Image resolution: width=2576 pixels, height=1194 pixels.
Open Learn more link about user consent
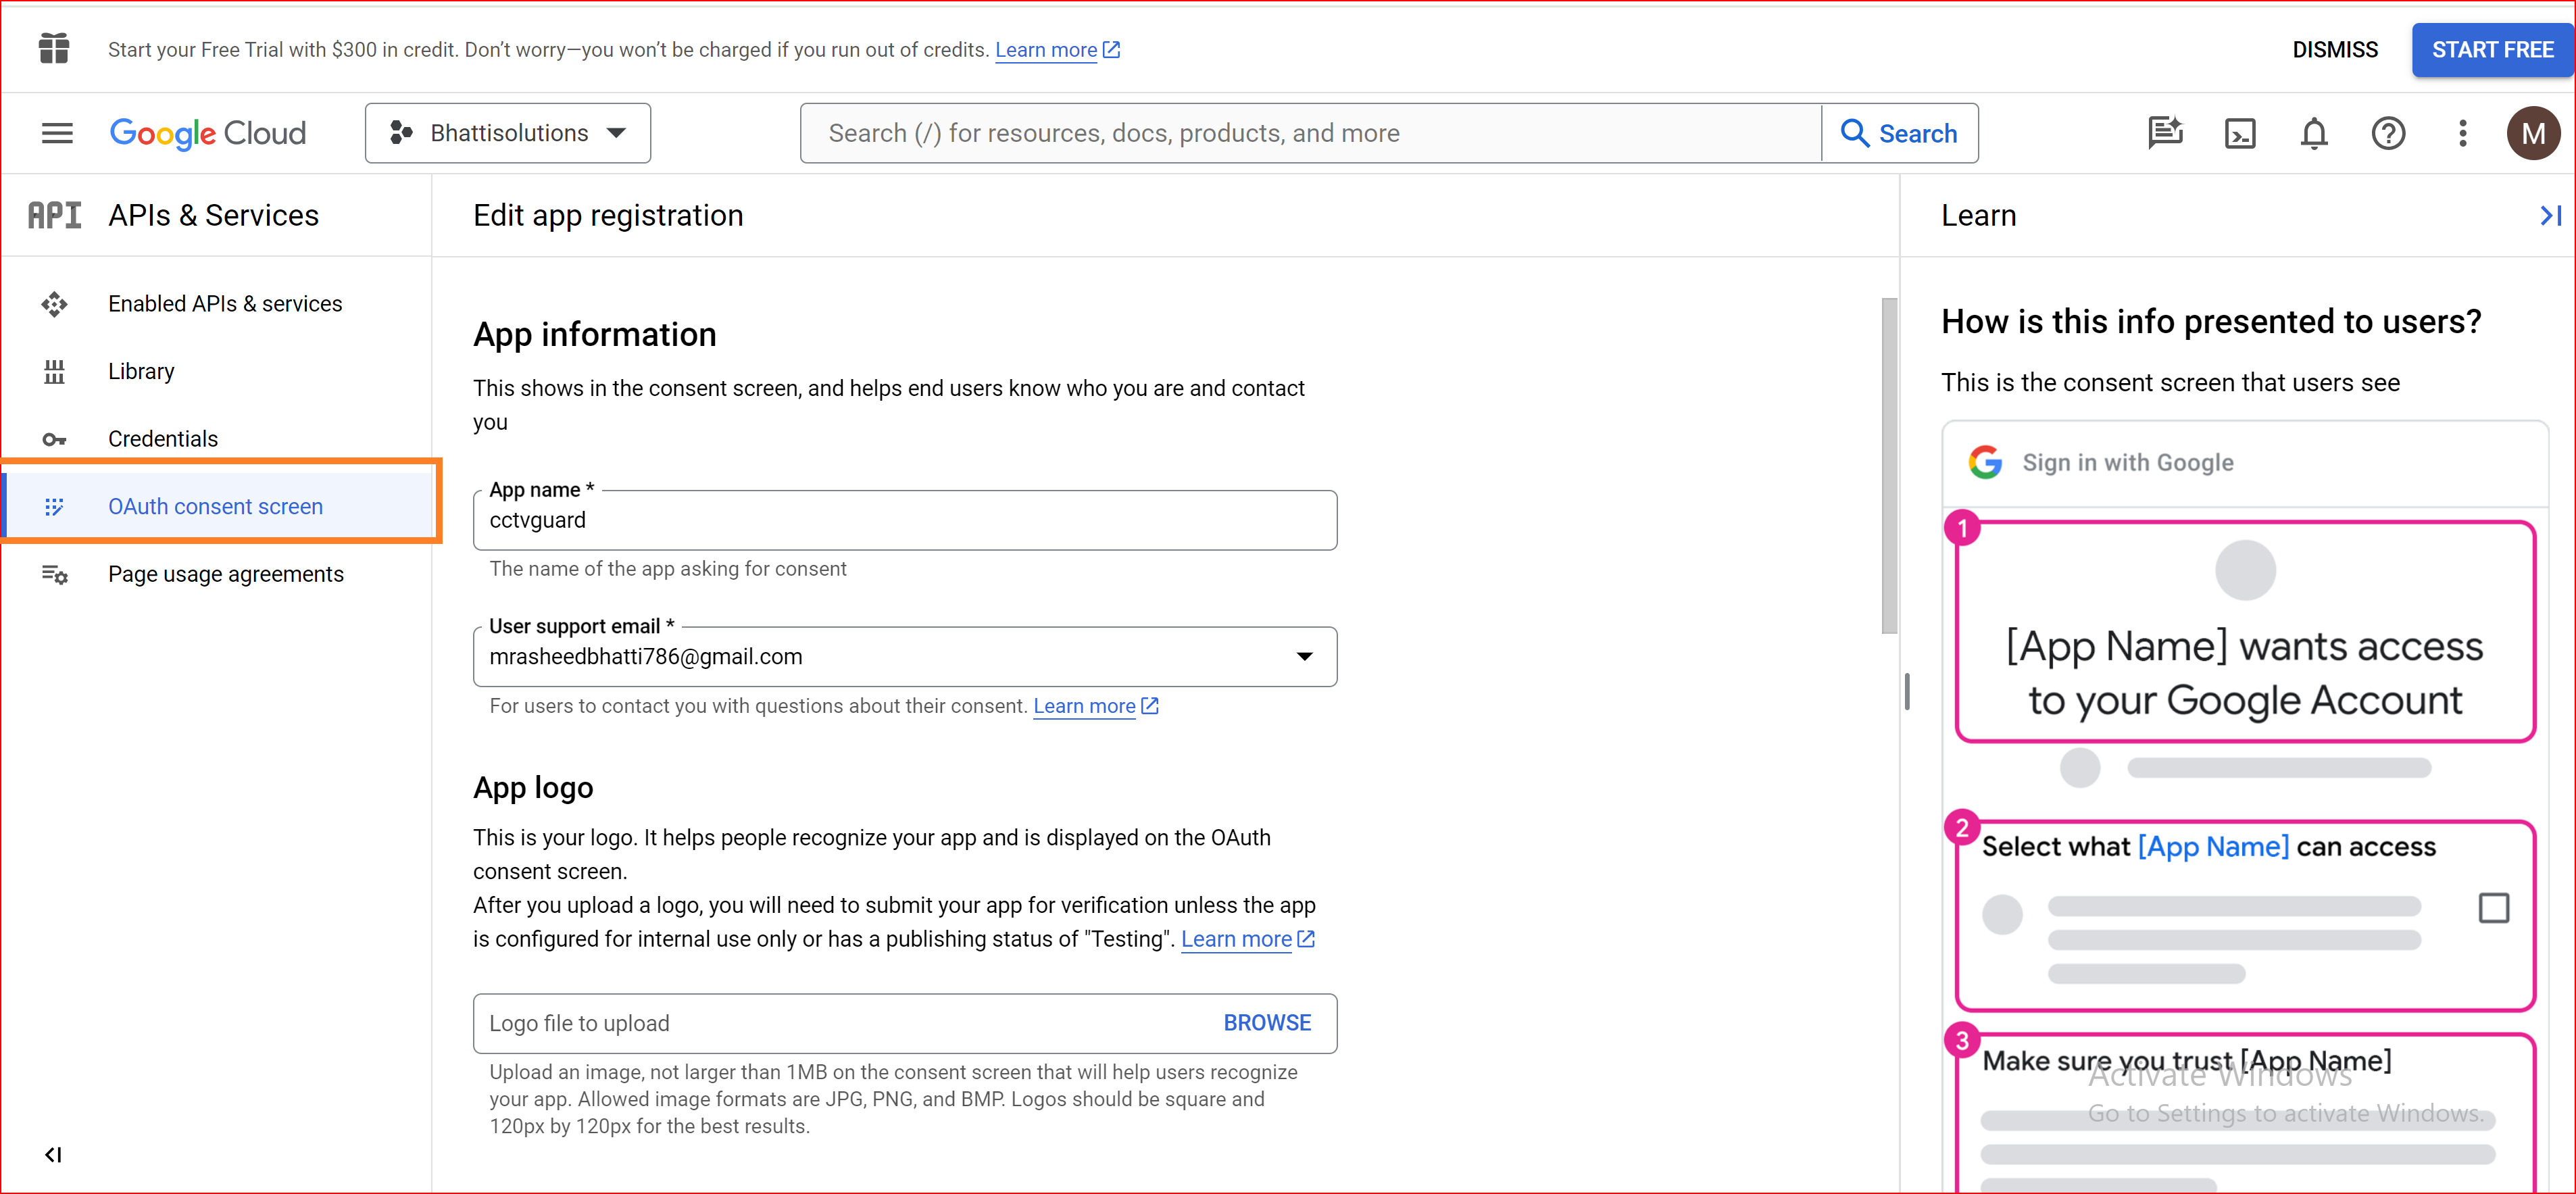click(1084, 706)
